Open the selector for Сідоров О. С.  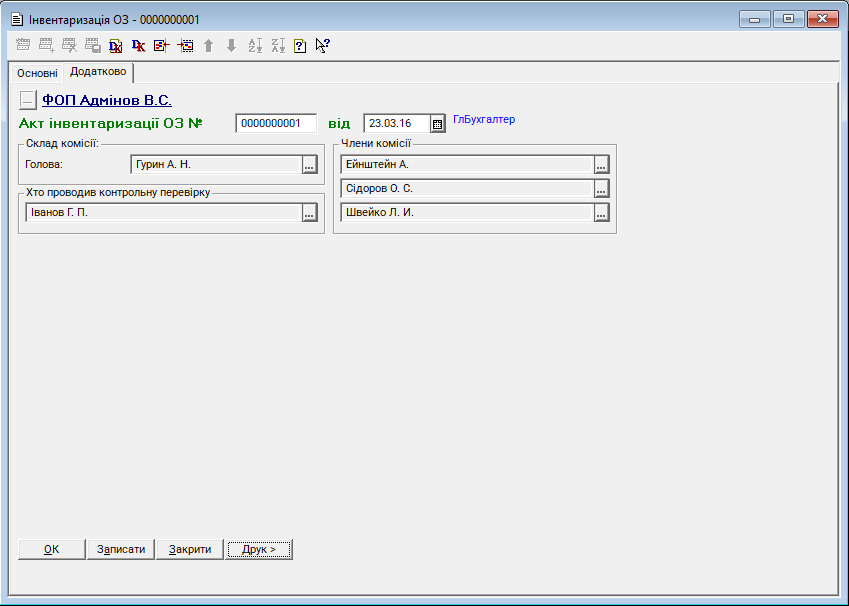click(x=601, y=188)
